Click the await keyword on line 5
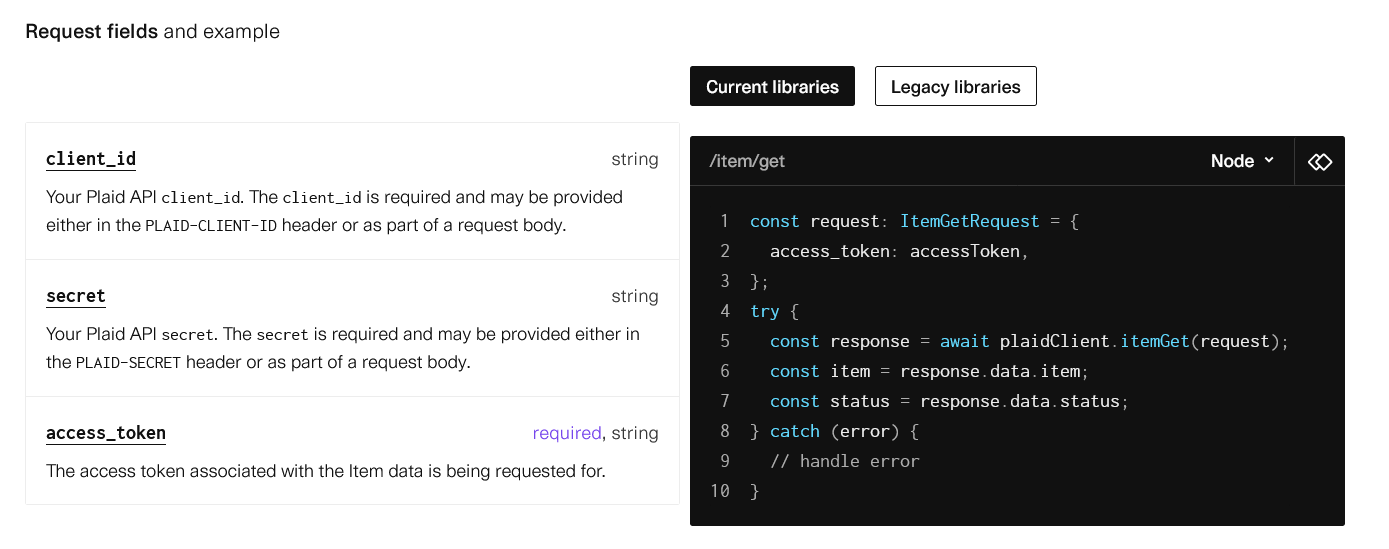The image size is (1389, 549). point(965,341)
